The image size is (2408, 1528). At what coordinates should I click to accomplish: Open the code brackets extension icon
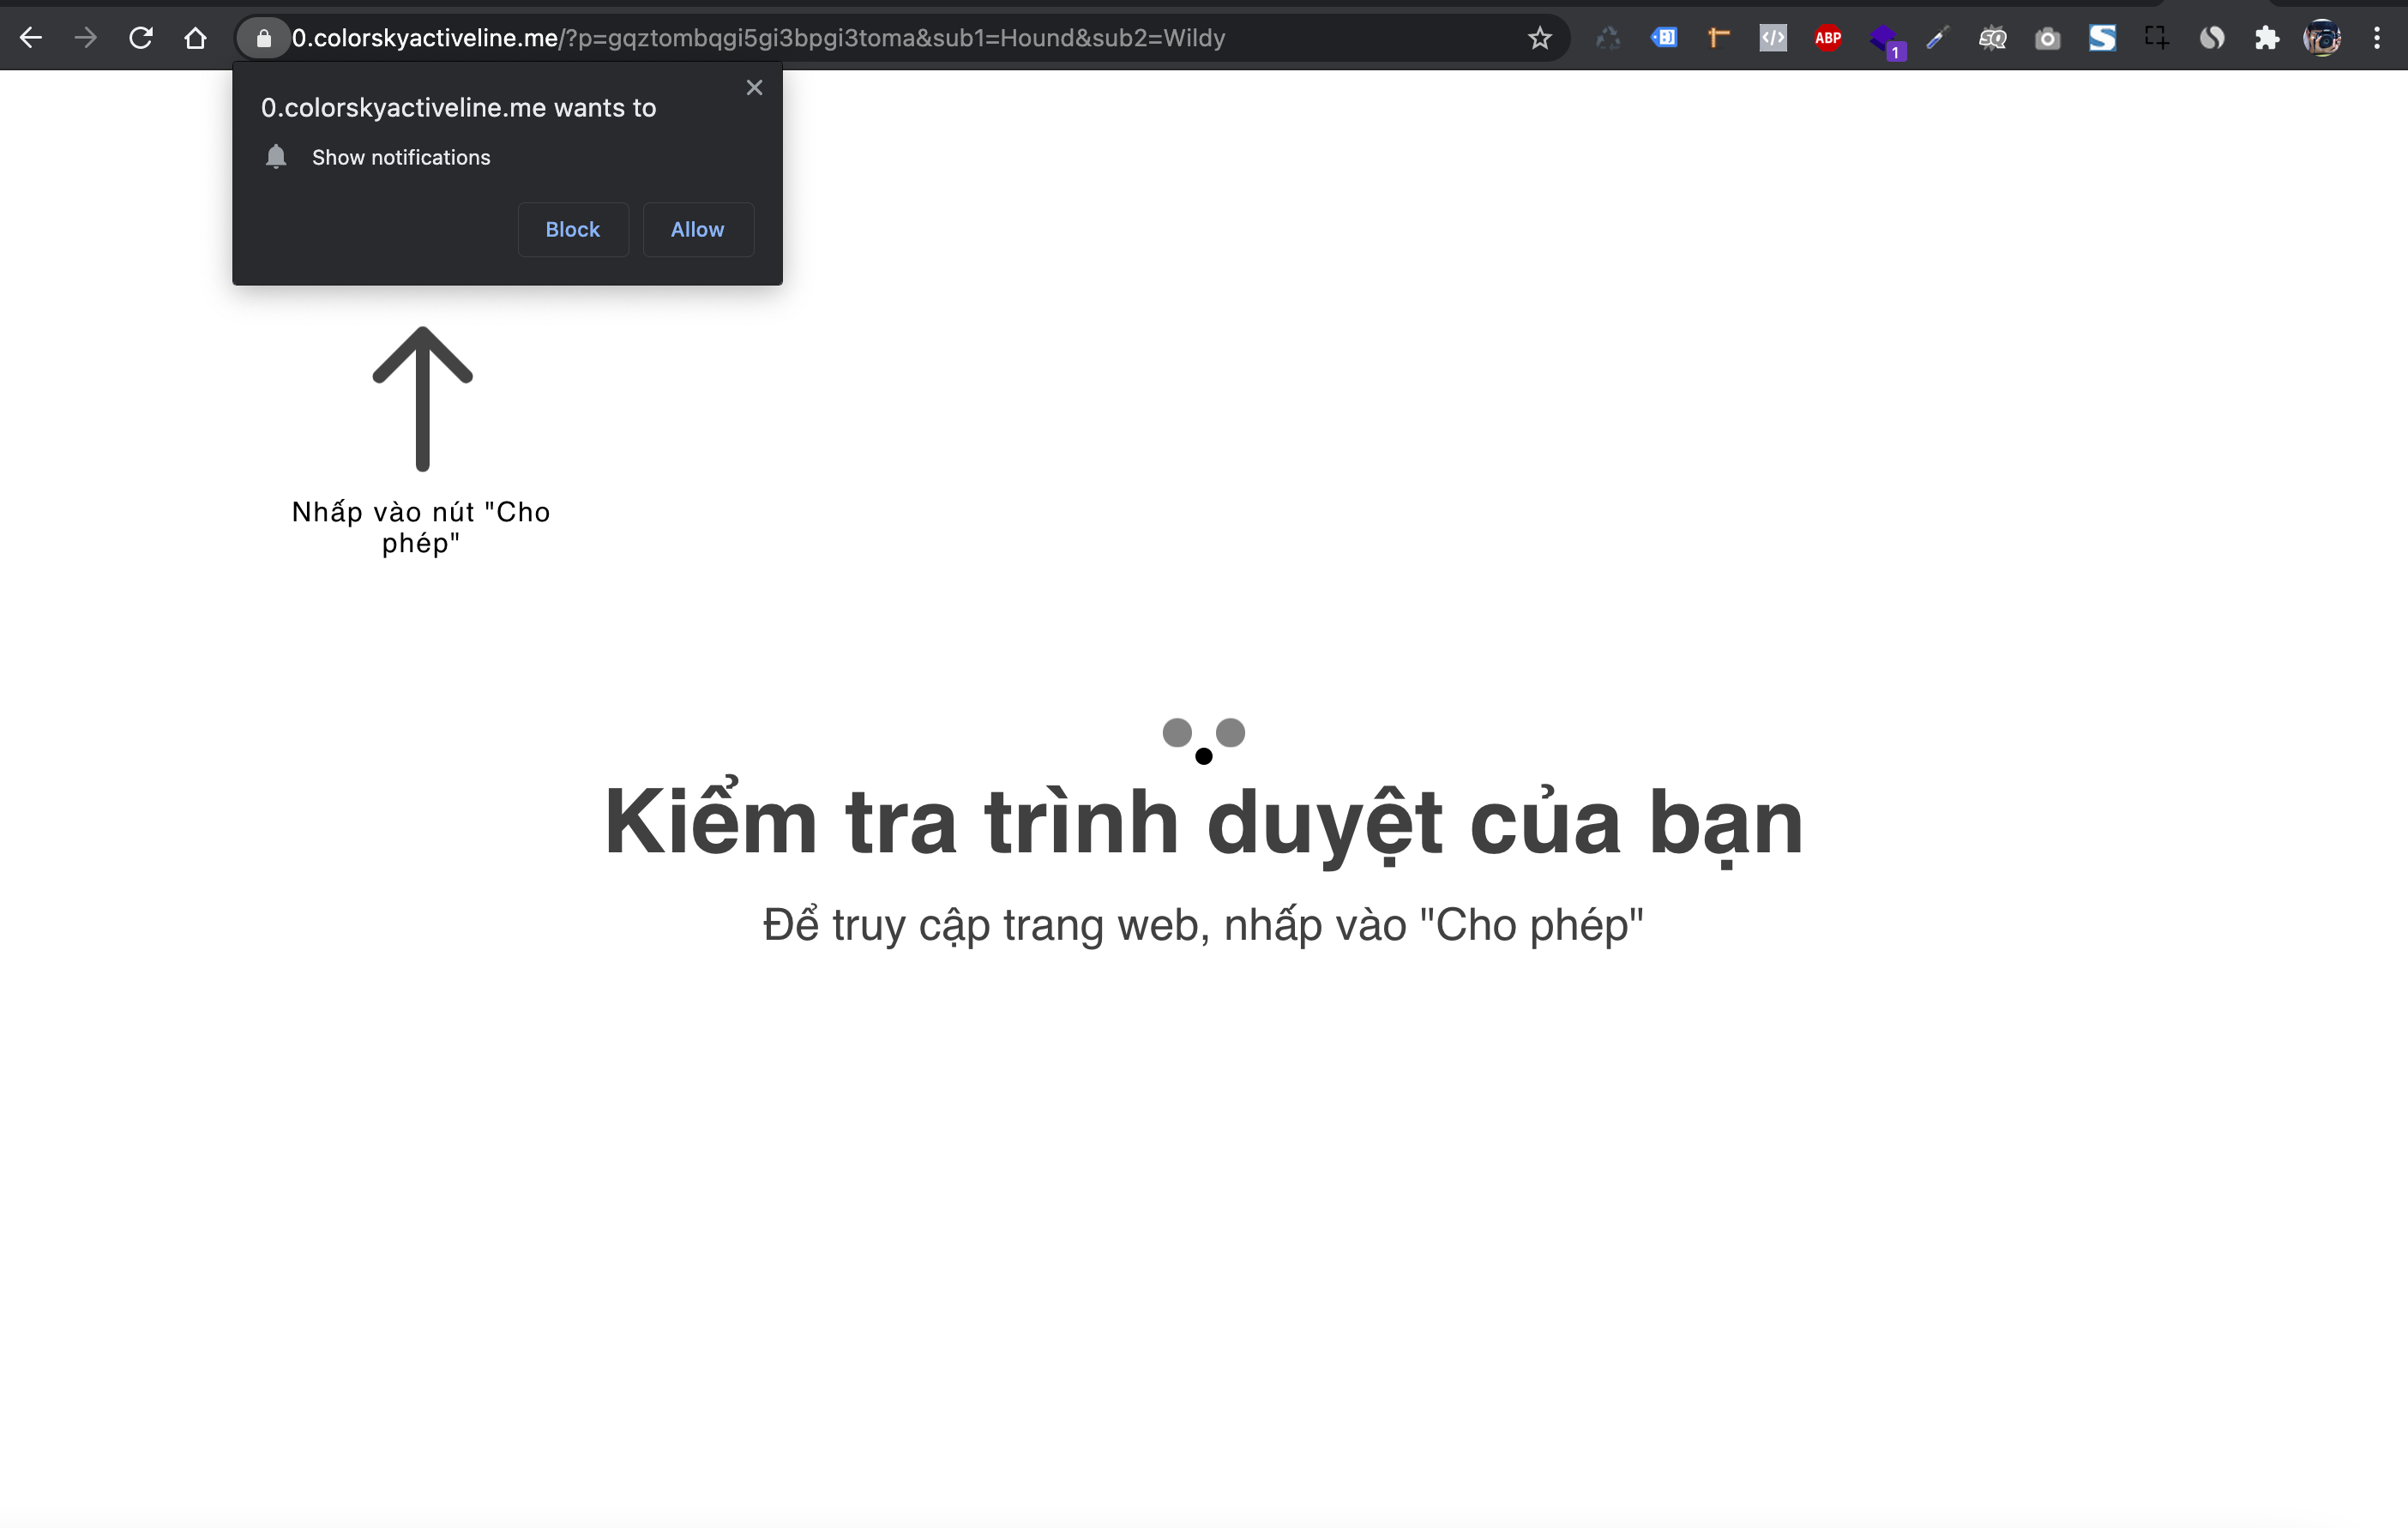coord(1773,38)
